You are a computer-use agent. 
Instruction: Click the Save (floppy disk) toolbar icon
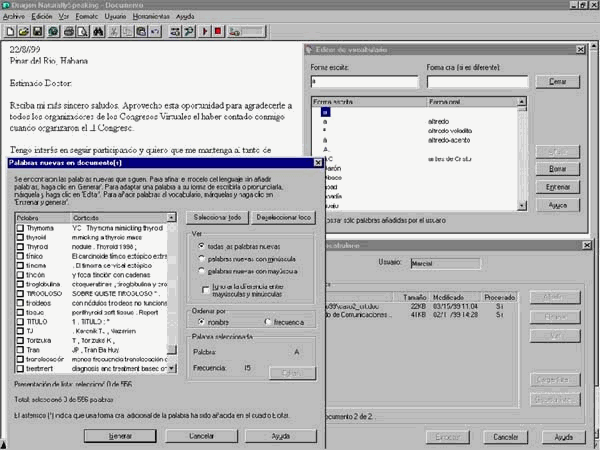(x=38, y=31)
